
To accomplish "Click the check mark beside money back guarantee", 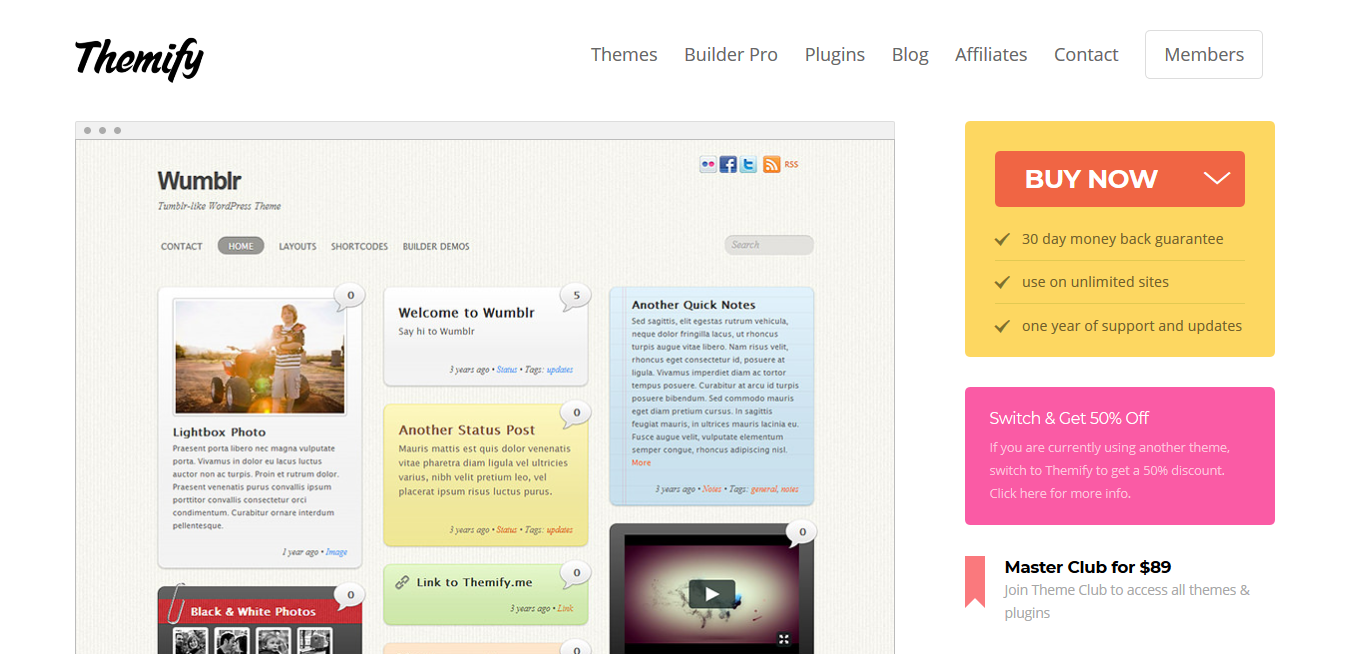I will coord(1002,239).
